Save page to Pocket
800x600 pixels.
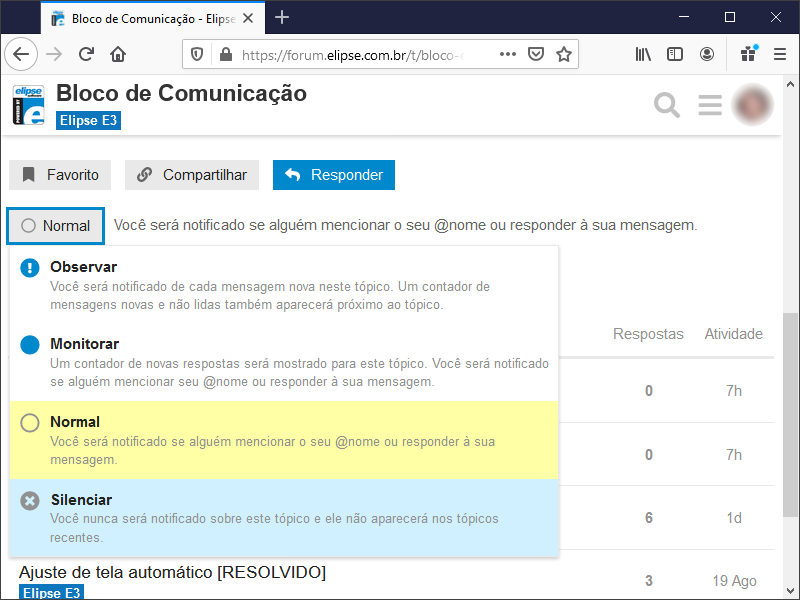pos(536,54)
